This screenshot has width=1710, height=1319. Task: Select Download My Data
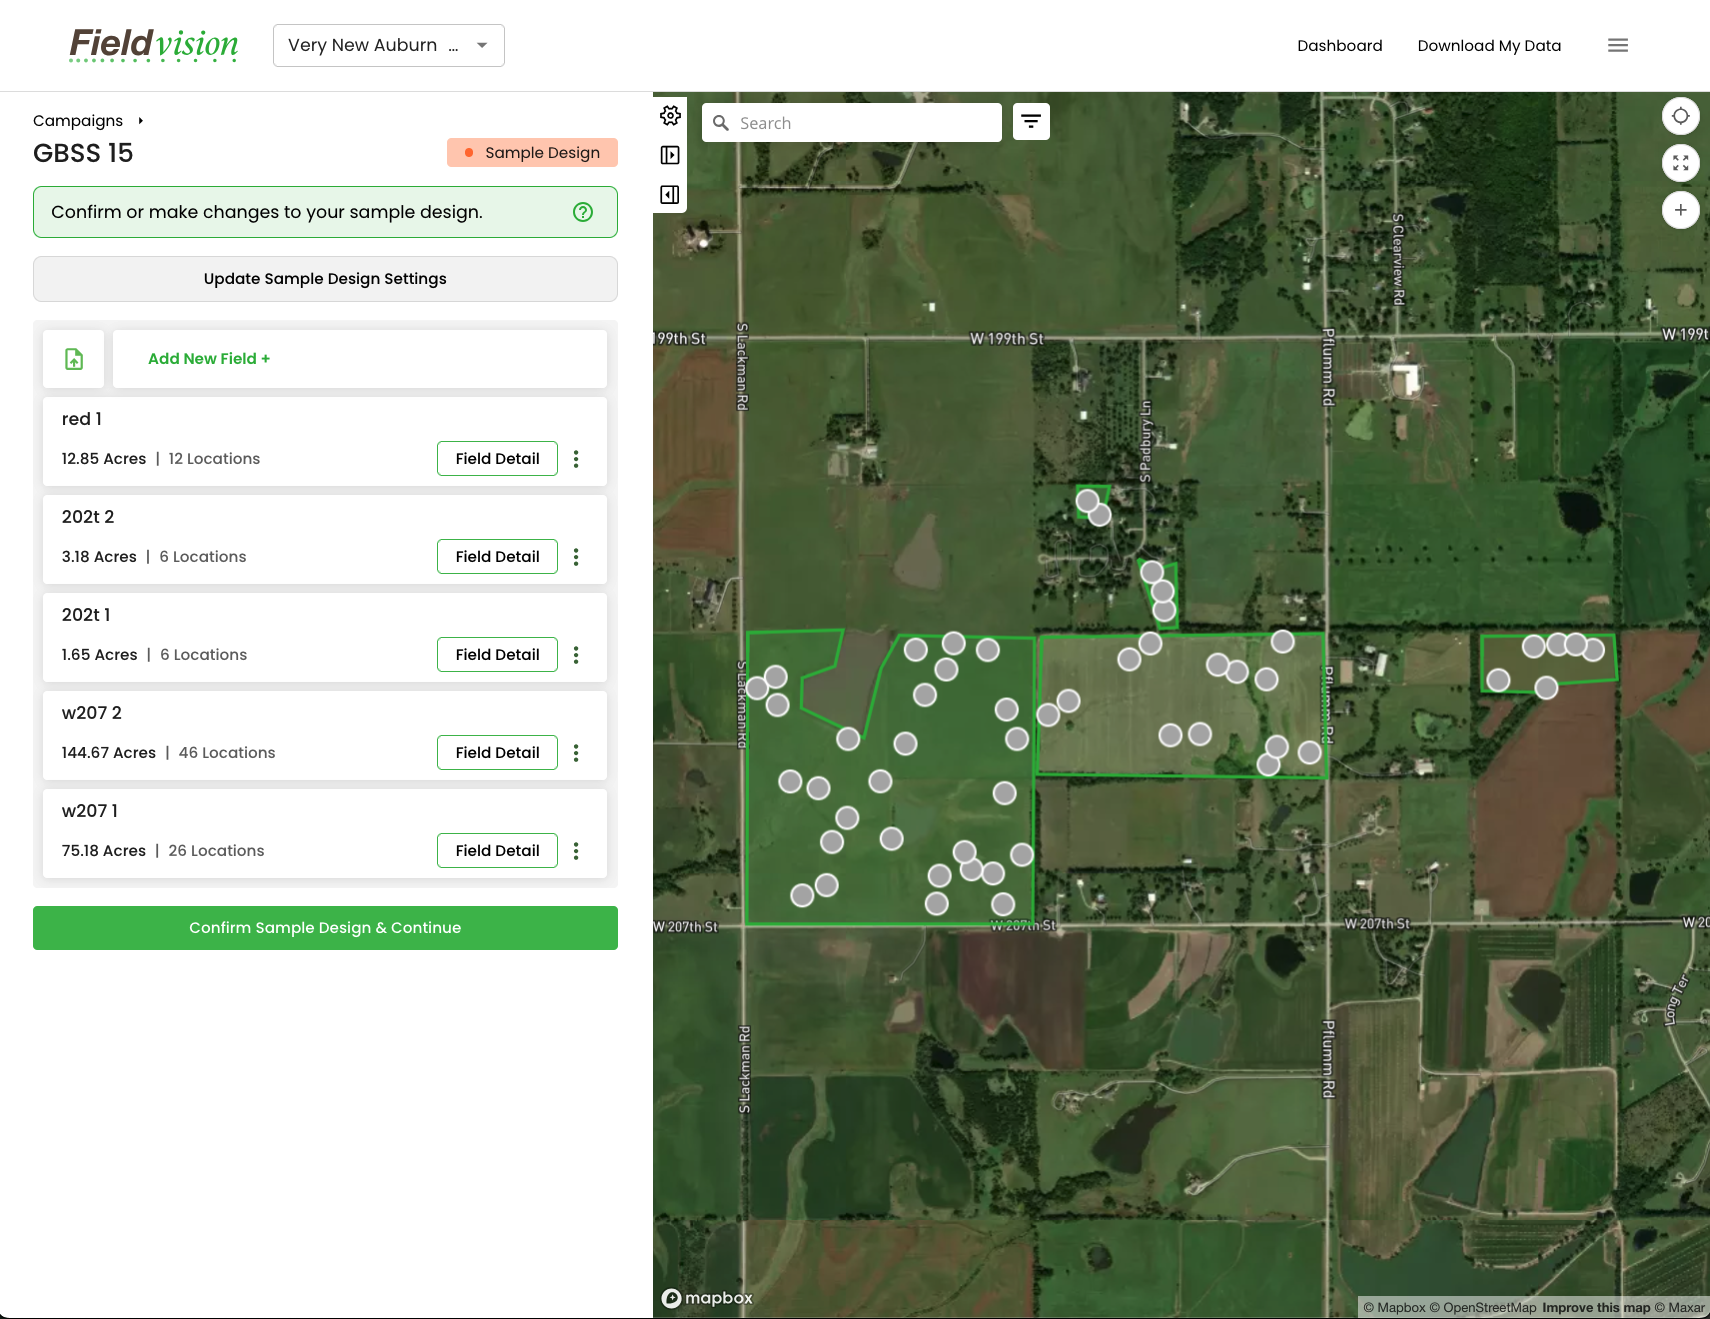[x=1489, y=45]
